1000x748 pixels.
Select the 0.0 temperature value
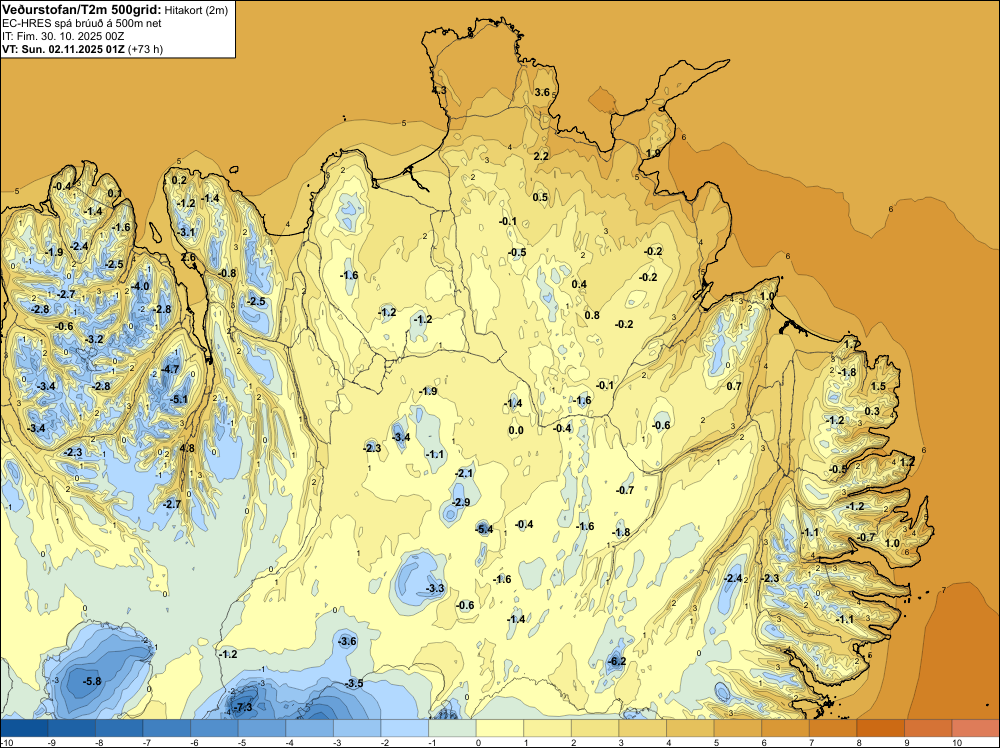(516, 430)
